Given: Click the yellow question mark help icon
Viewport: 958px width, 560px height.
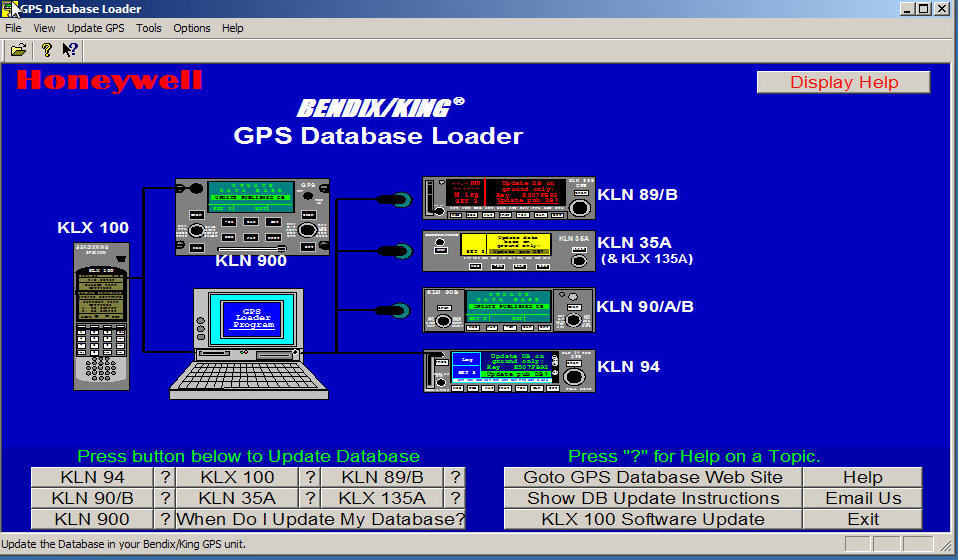Looking at the screenshot, I should coord(46,50).
